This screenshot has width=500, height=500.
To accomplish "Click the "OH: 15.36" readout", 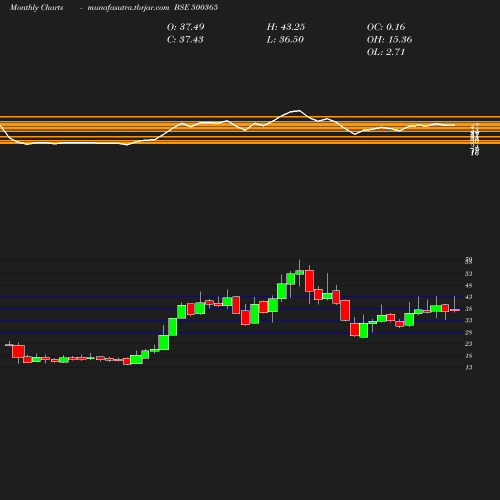I will (x=389, y=39).
